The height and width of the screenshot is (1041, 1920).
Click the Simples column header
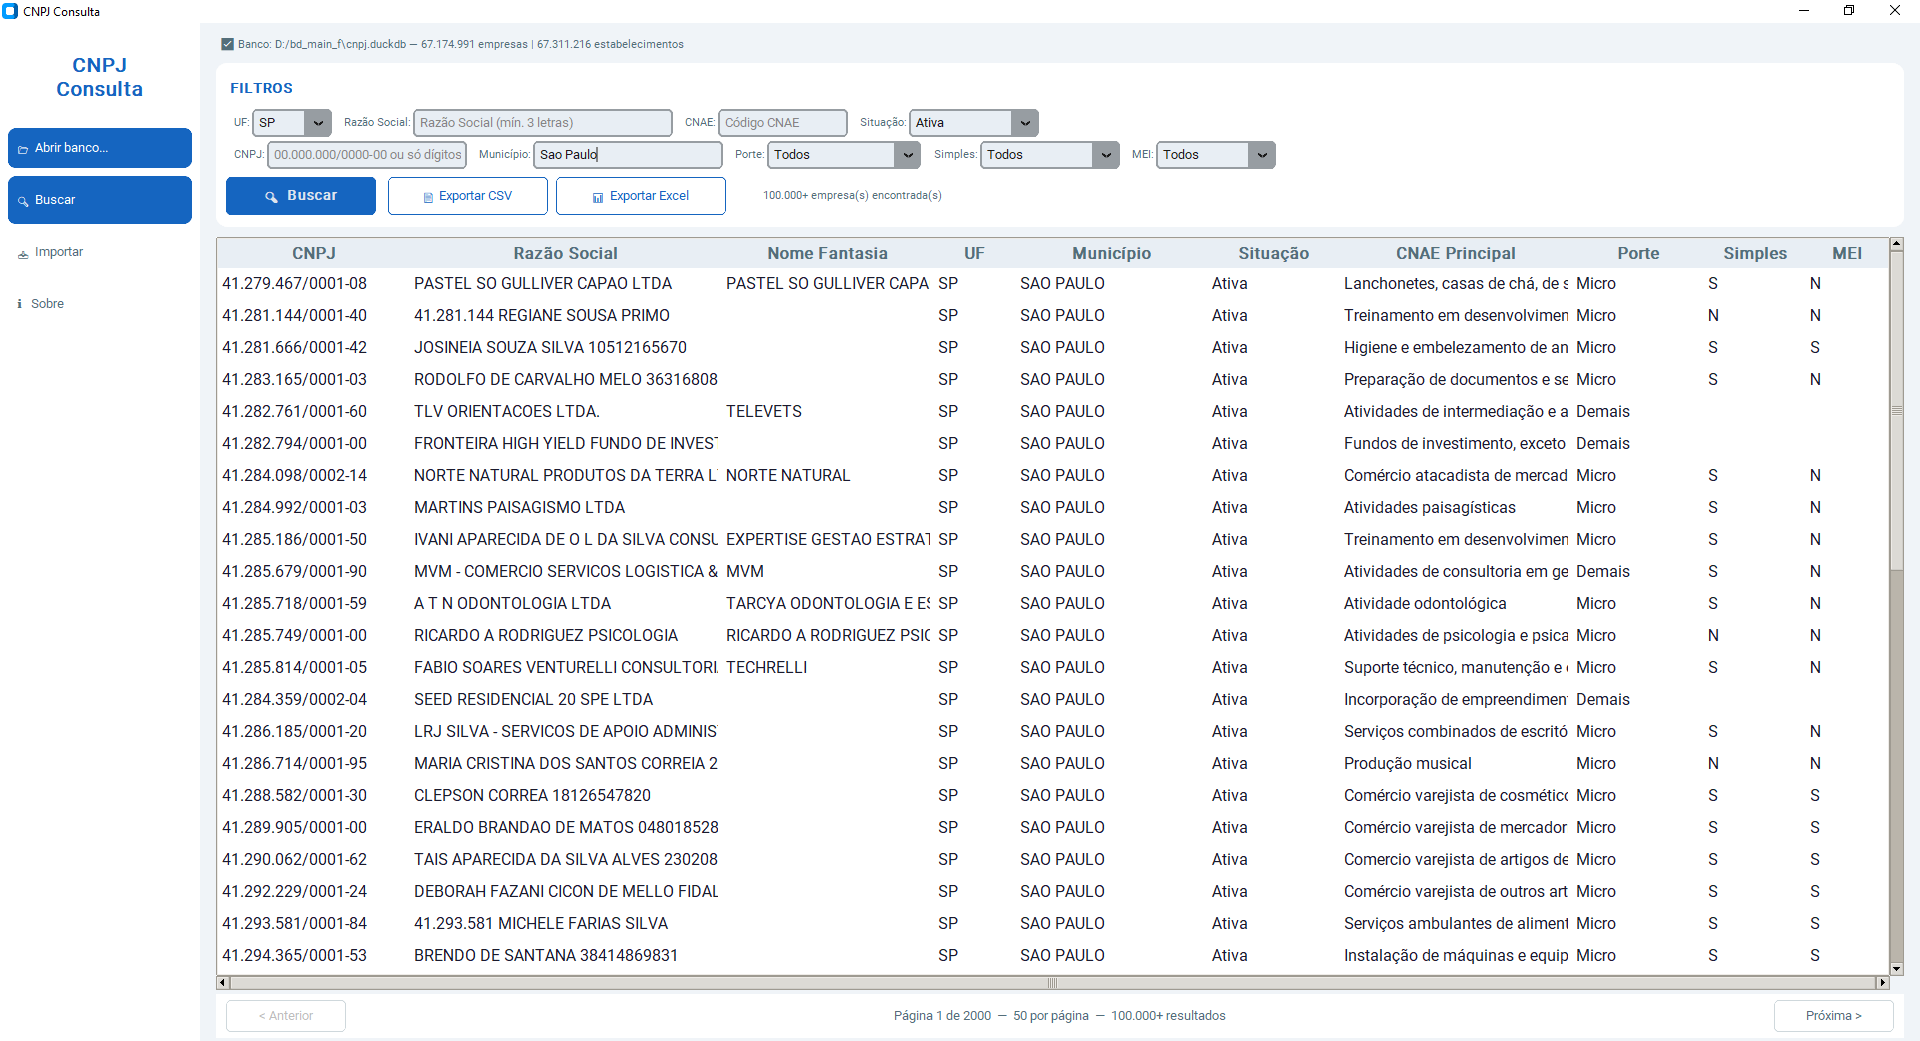[1755, 253]
